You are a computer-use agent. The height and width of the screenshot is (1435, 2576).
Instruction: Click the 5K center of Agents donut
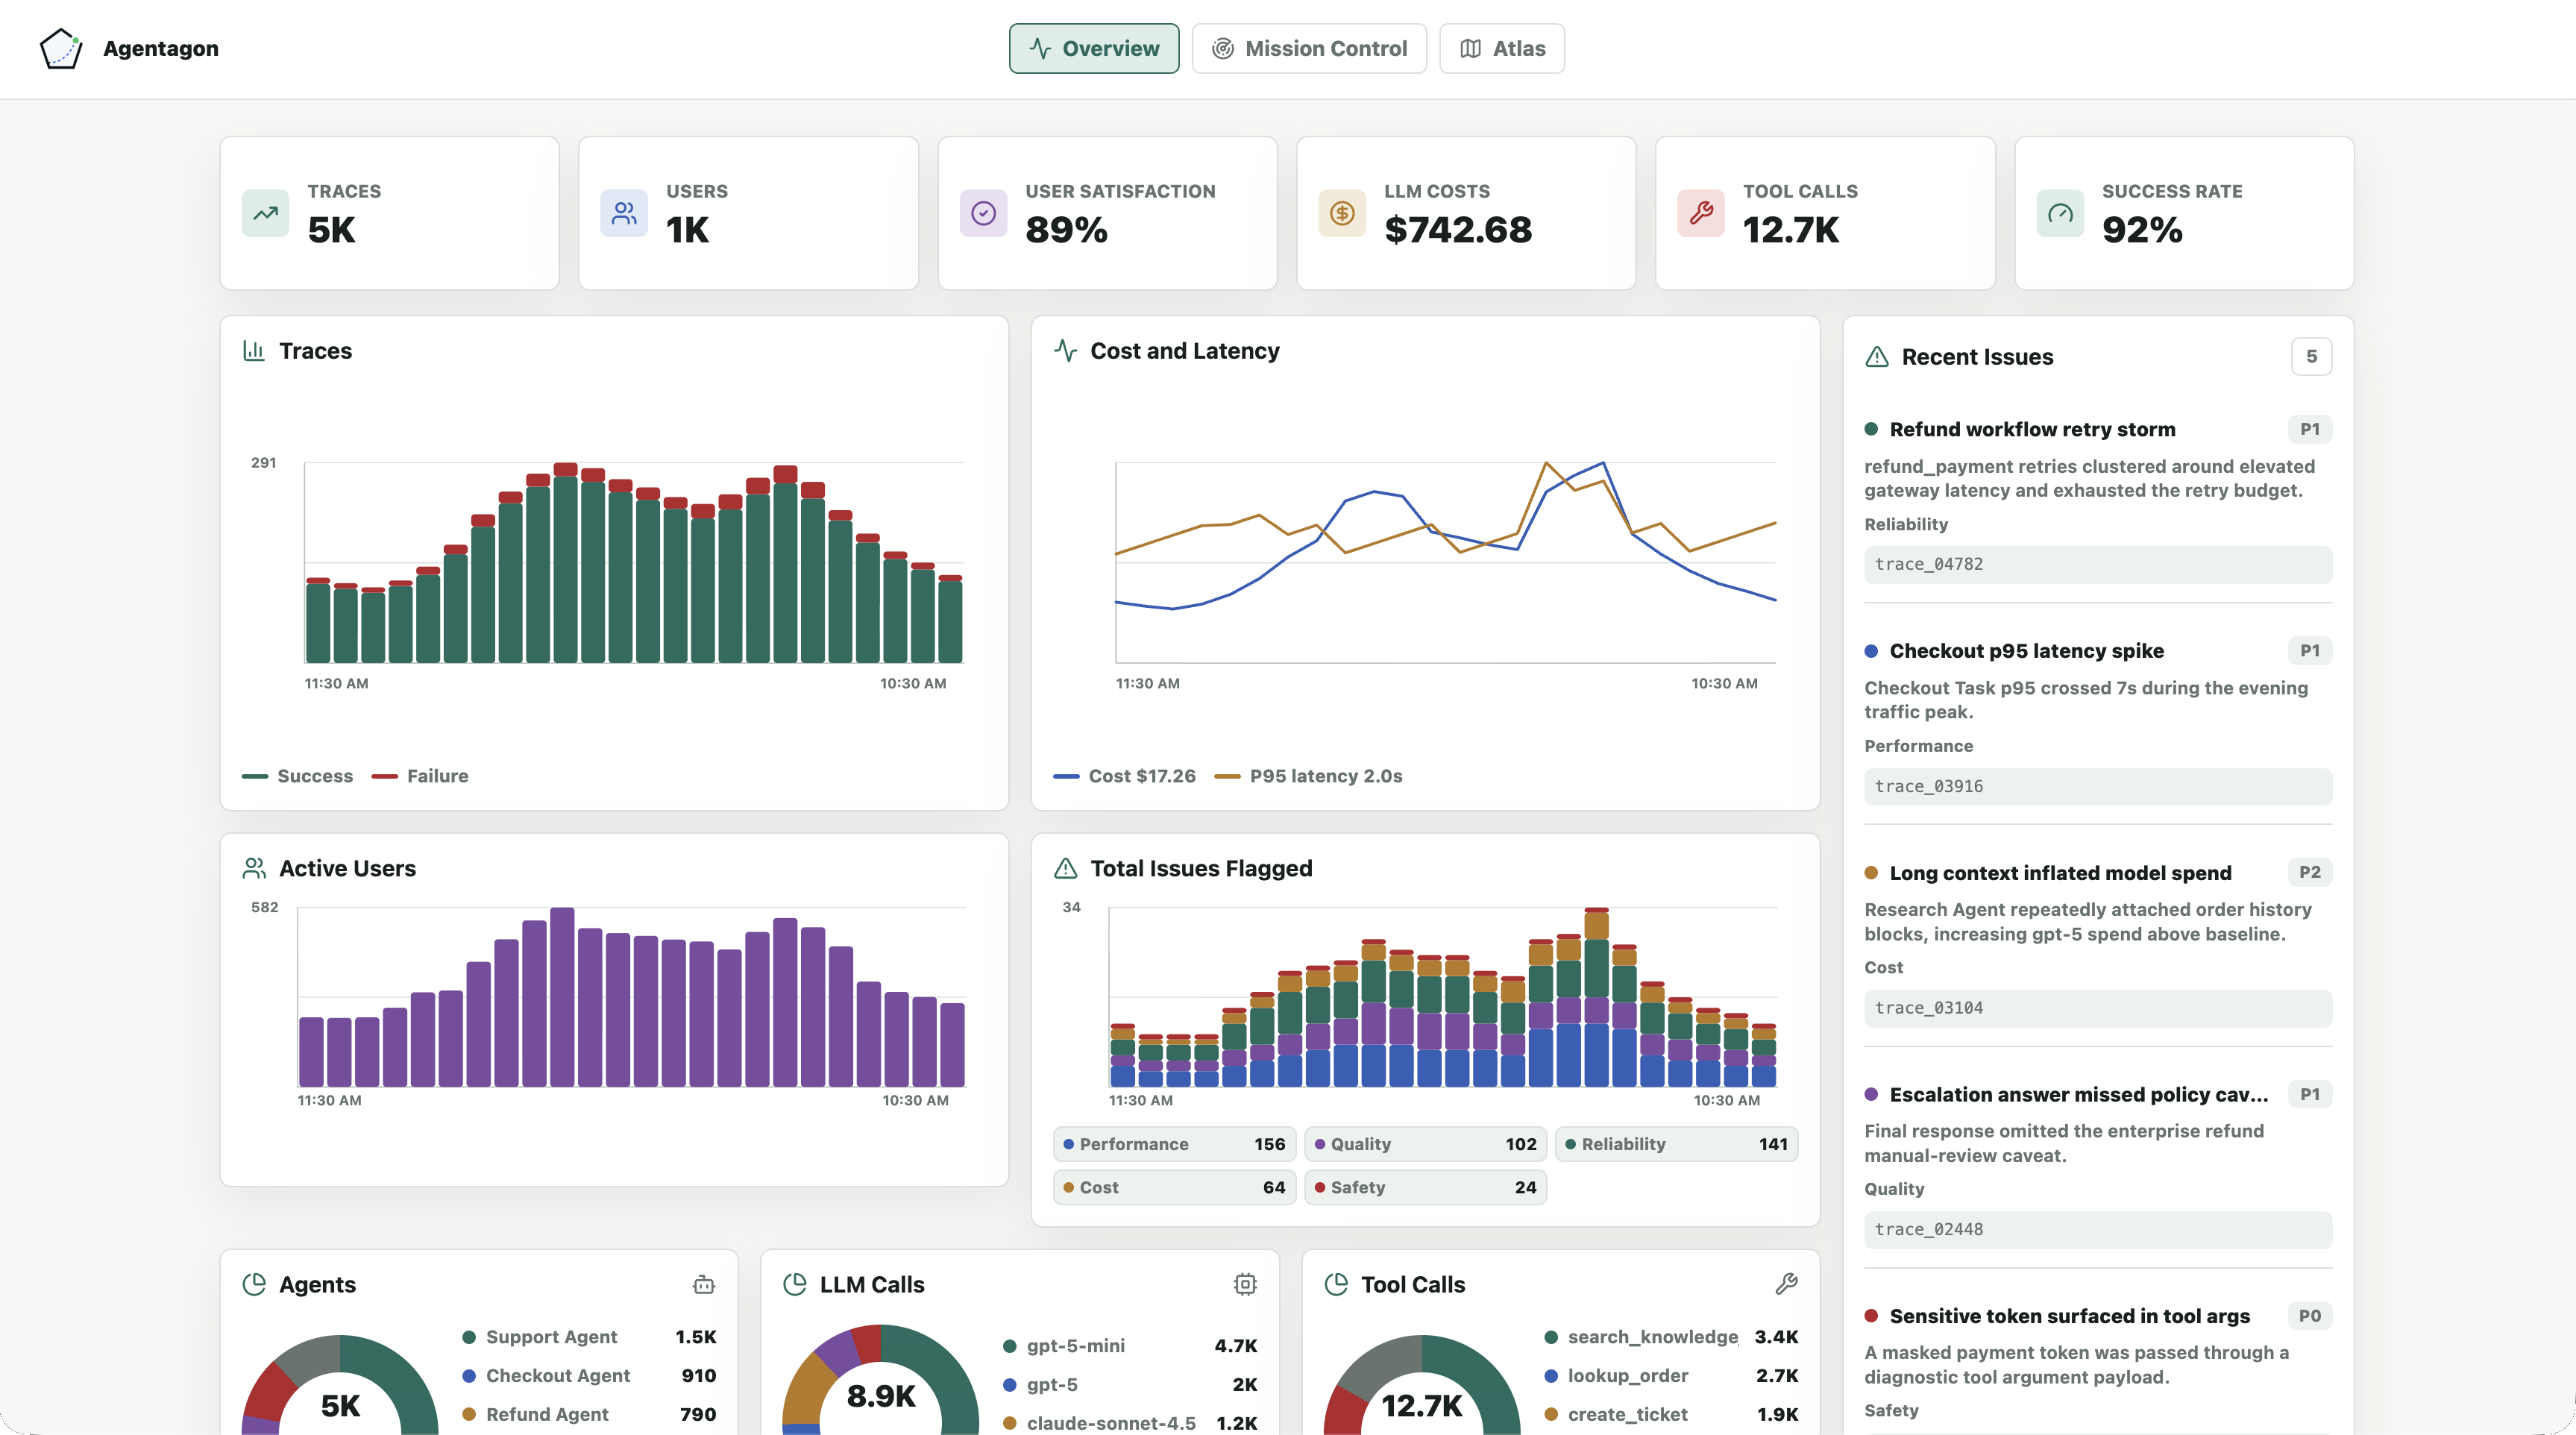pyautogui.click(x=340, y=1406)
